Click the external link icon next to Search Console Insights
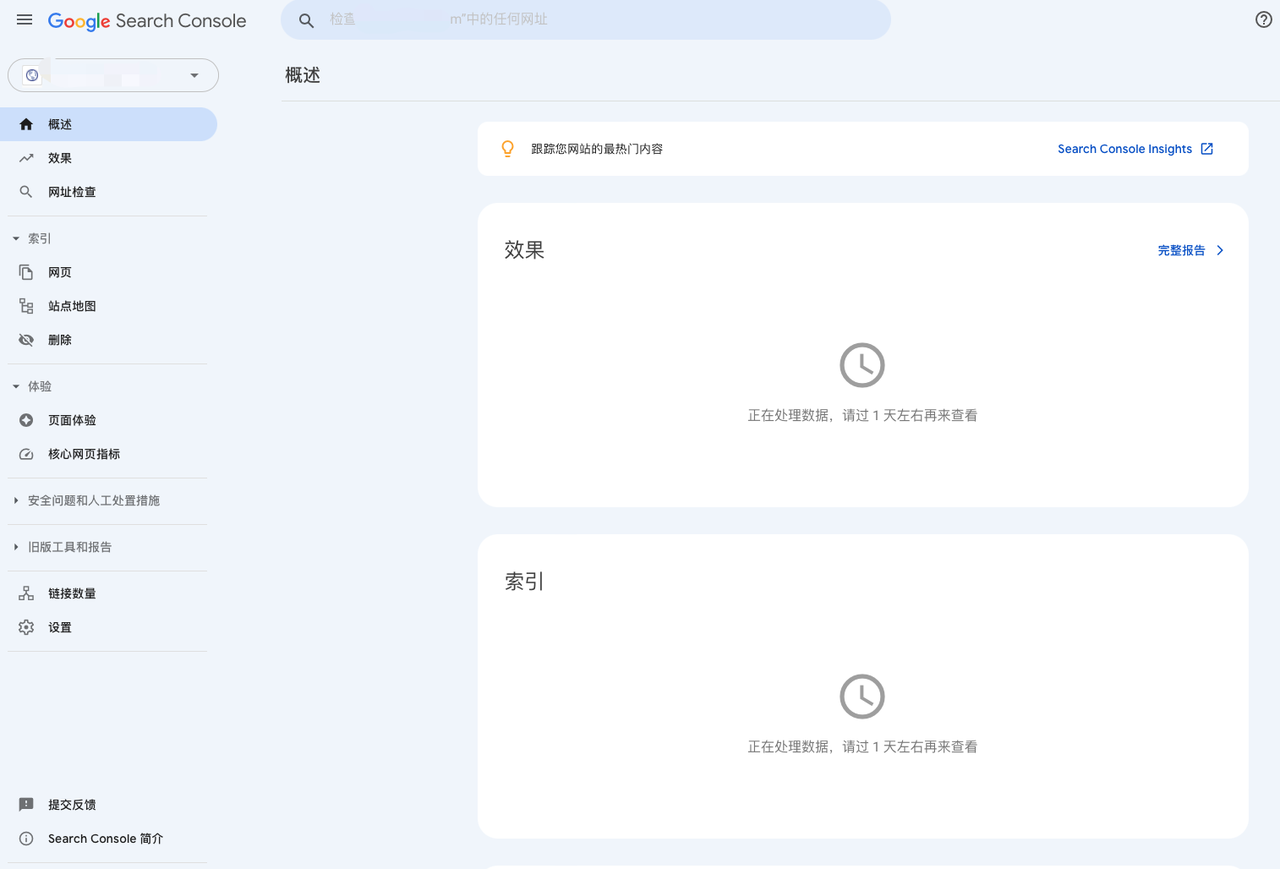The height and width of the screenshot is (869, 1280). click(1207, 149)
